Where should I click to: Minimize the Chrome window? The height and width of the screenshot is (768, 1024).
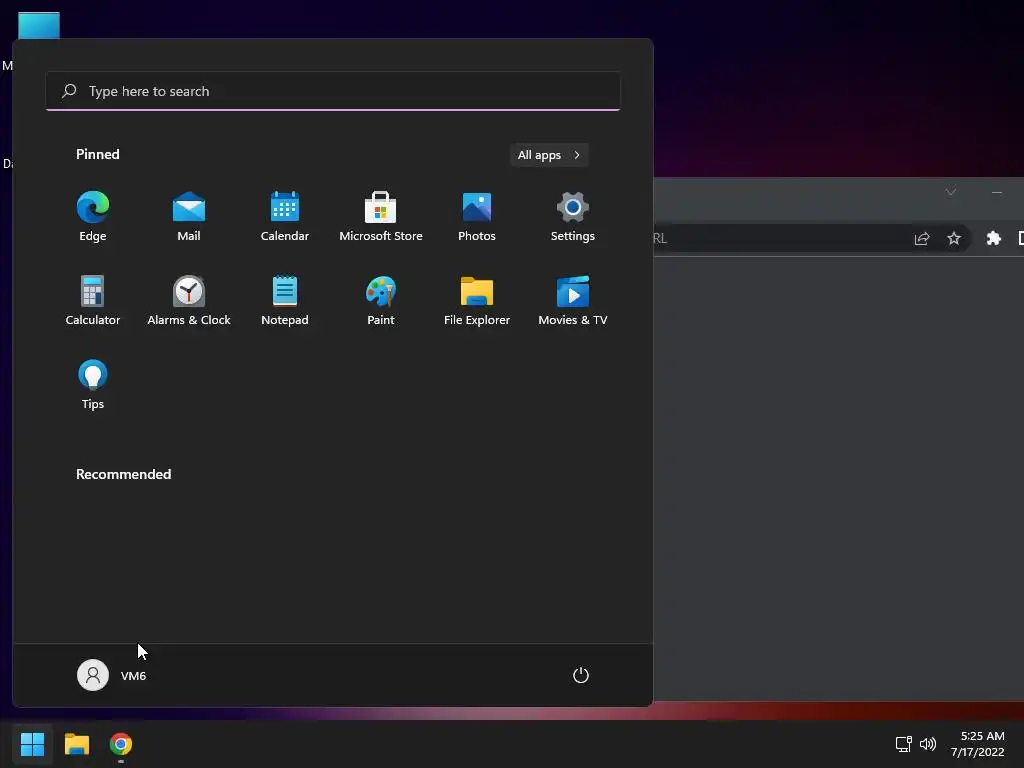click(x=997, y=191)
